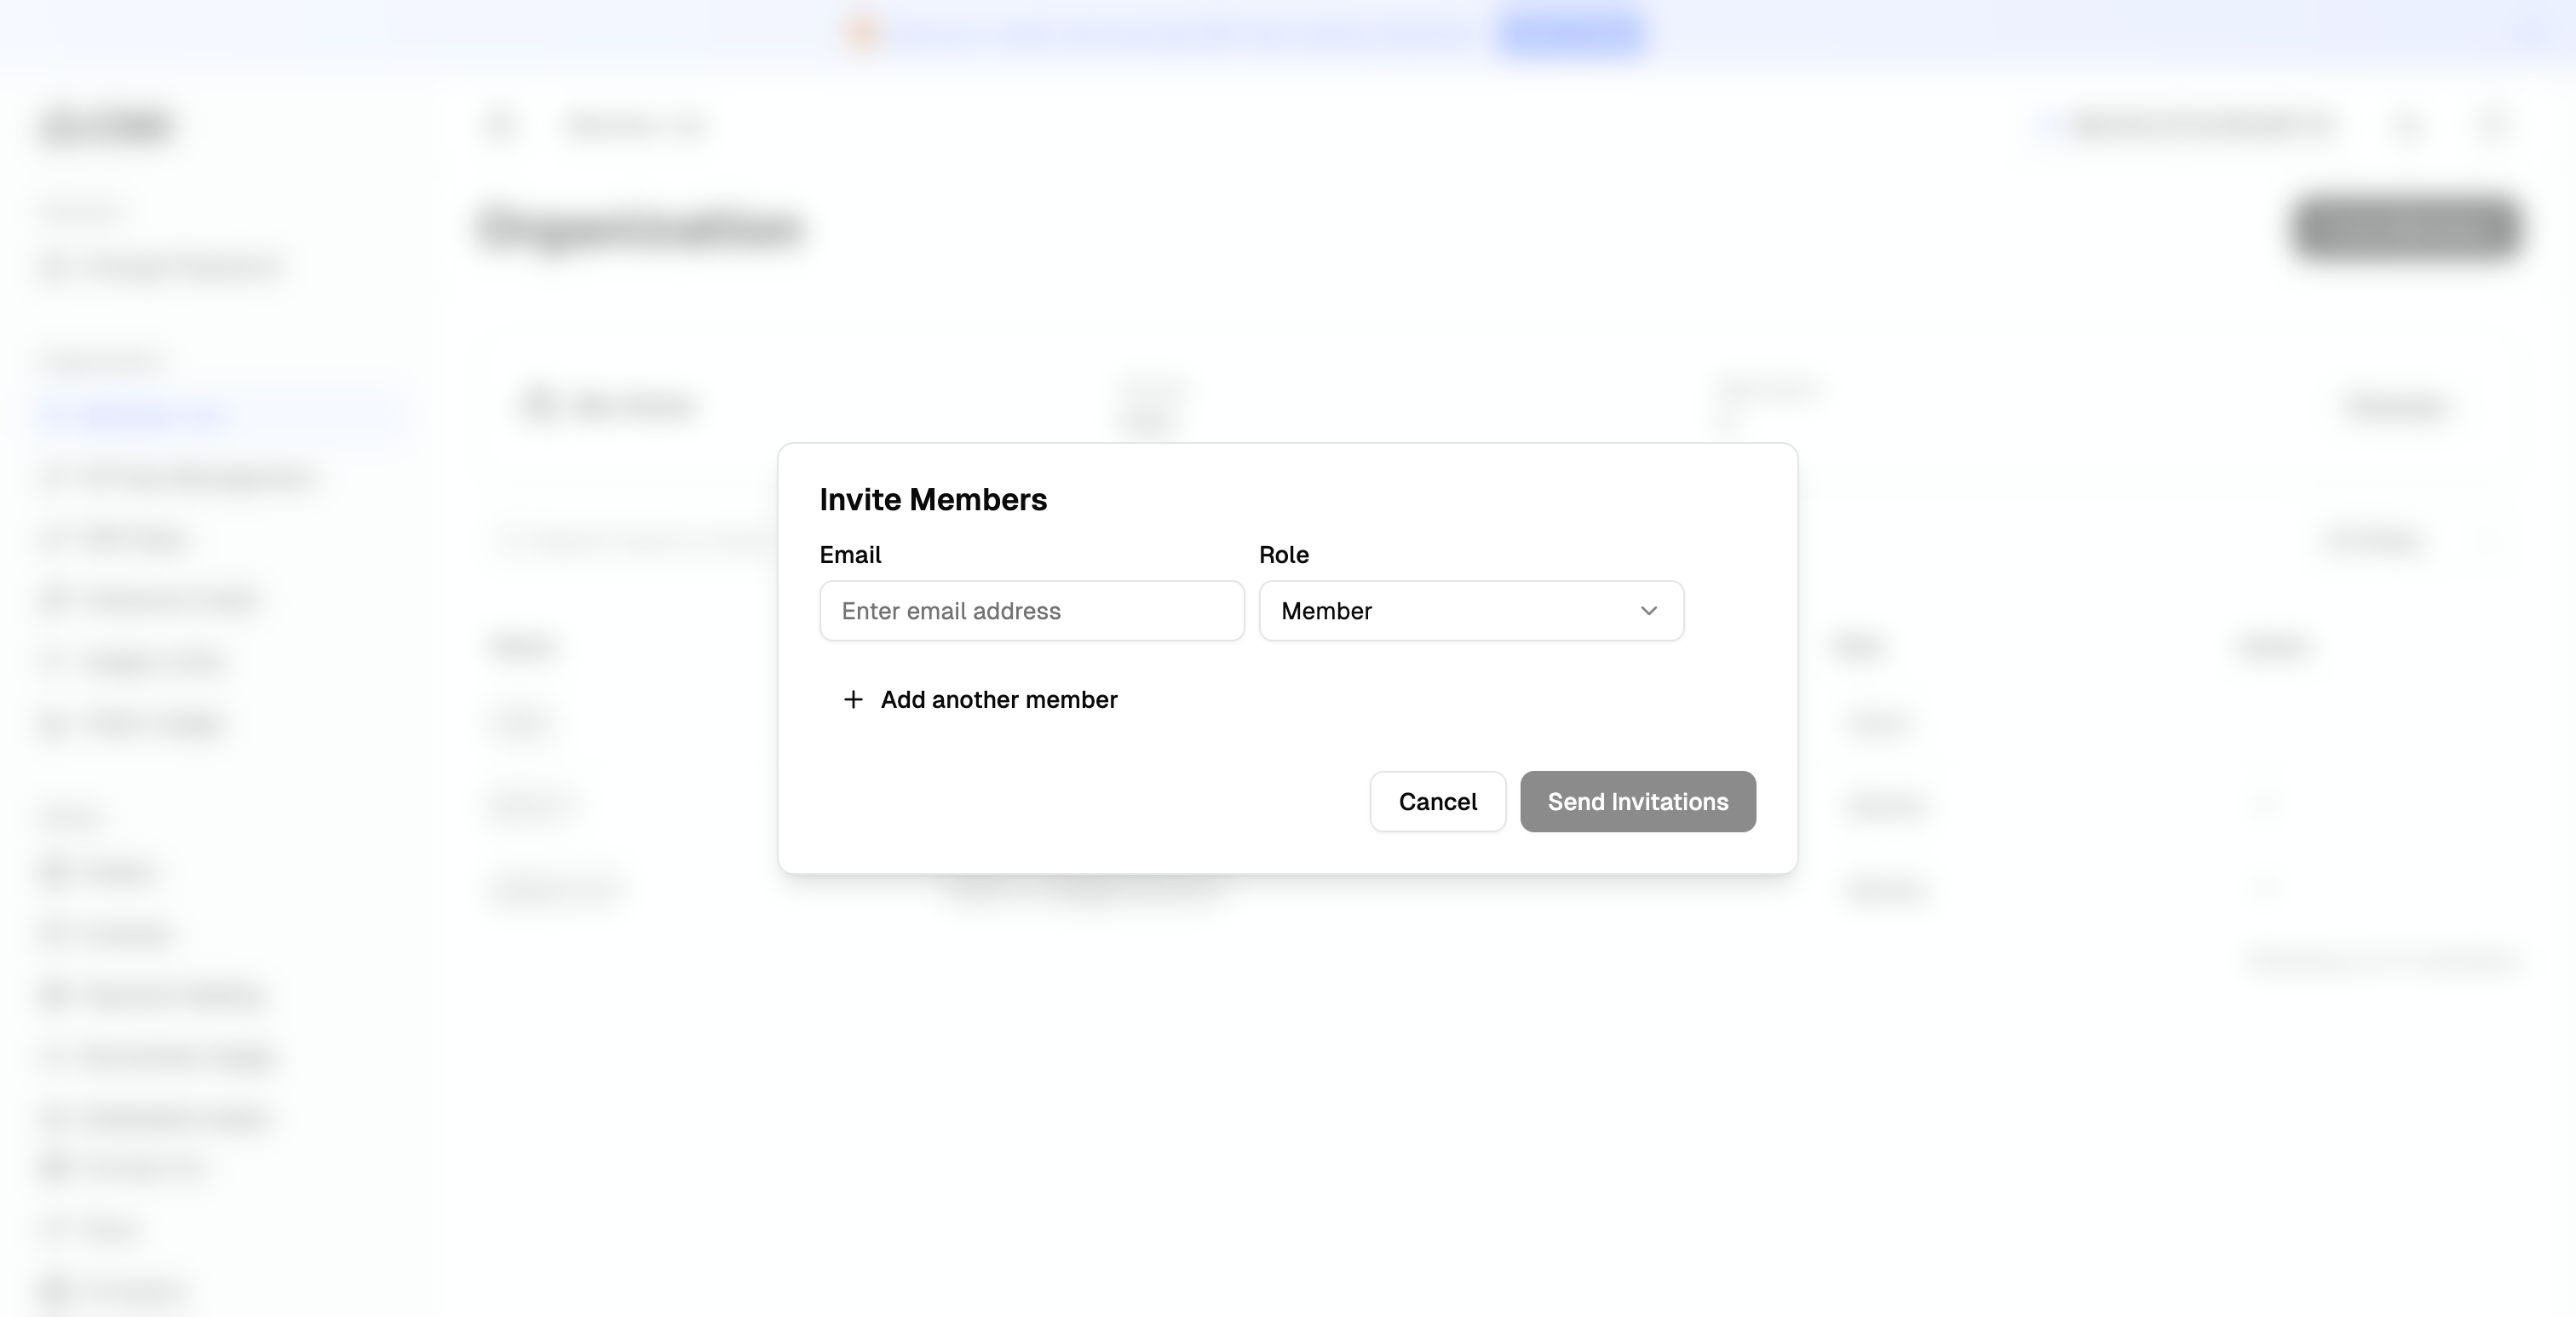Click the plus icon beside "Add another member"
The width and height of the screenshot is (2576, 1317).
853,700
